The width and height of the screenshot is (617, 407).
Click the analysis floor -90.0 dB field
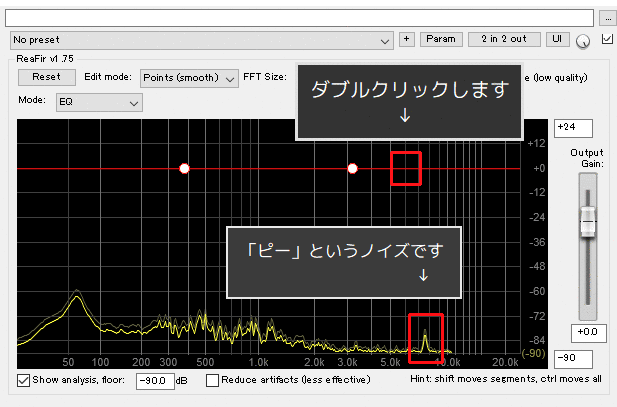tap(154, 380)
